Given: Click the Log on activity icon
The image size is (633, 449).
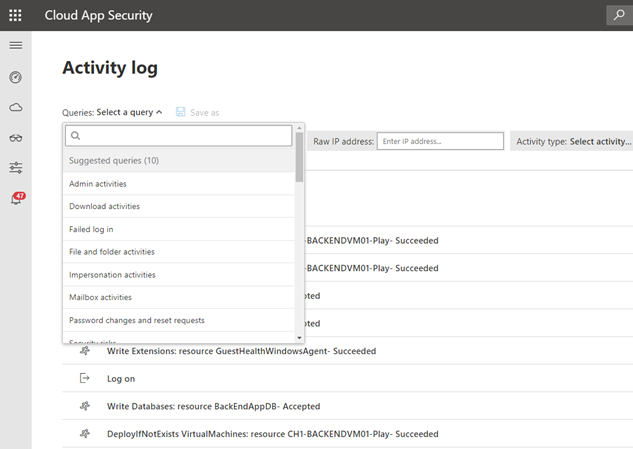Looking at the screenshot, I should pyautogui.click(x=85, y=379).
